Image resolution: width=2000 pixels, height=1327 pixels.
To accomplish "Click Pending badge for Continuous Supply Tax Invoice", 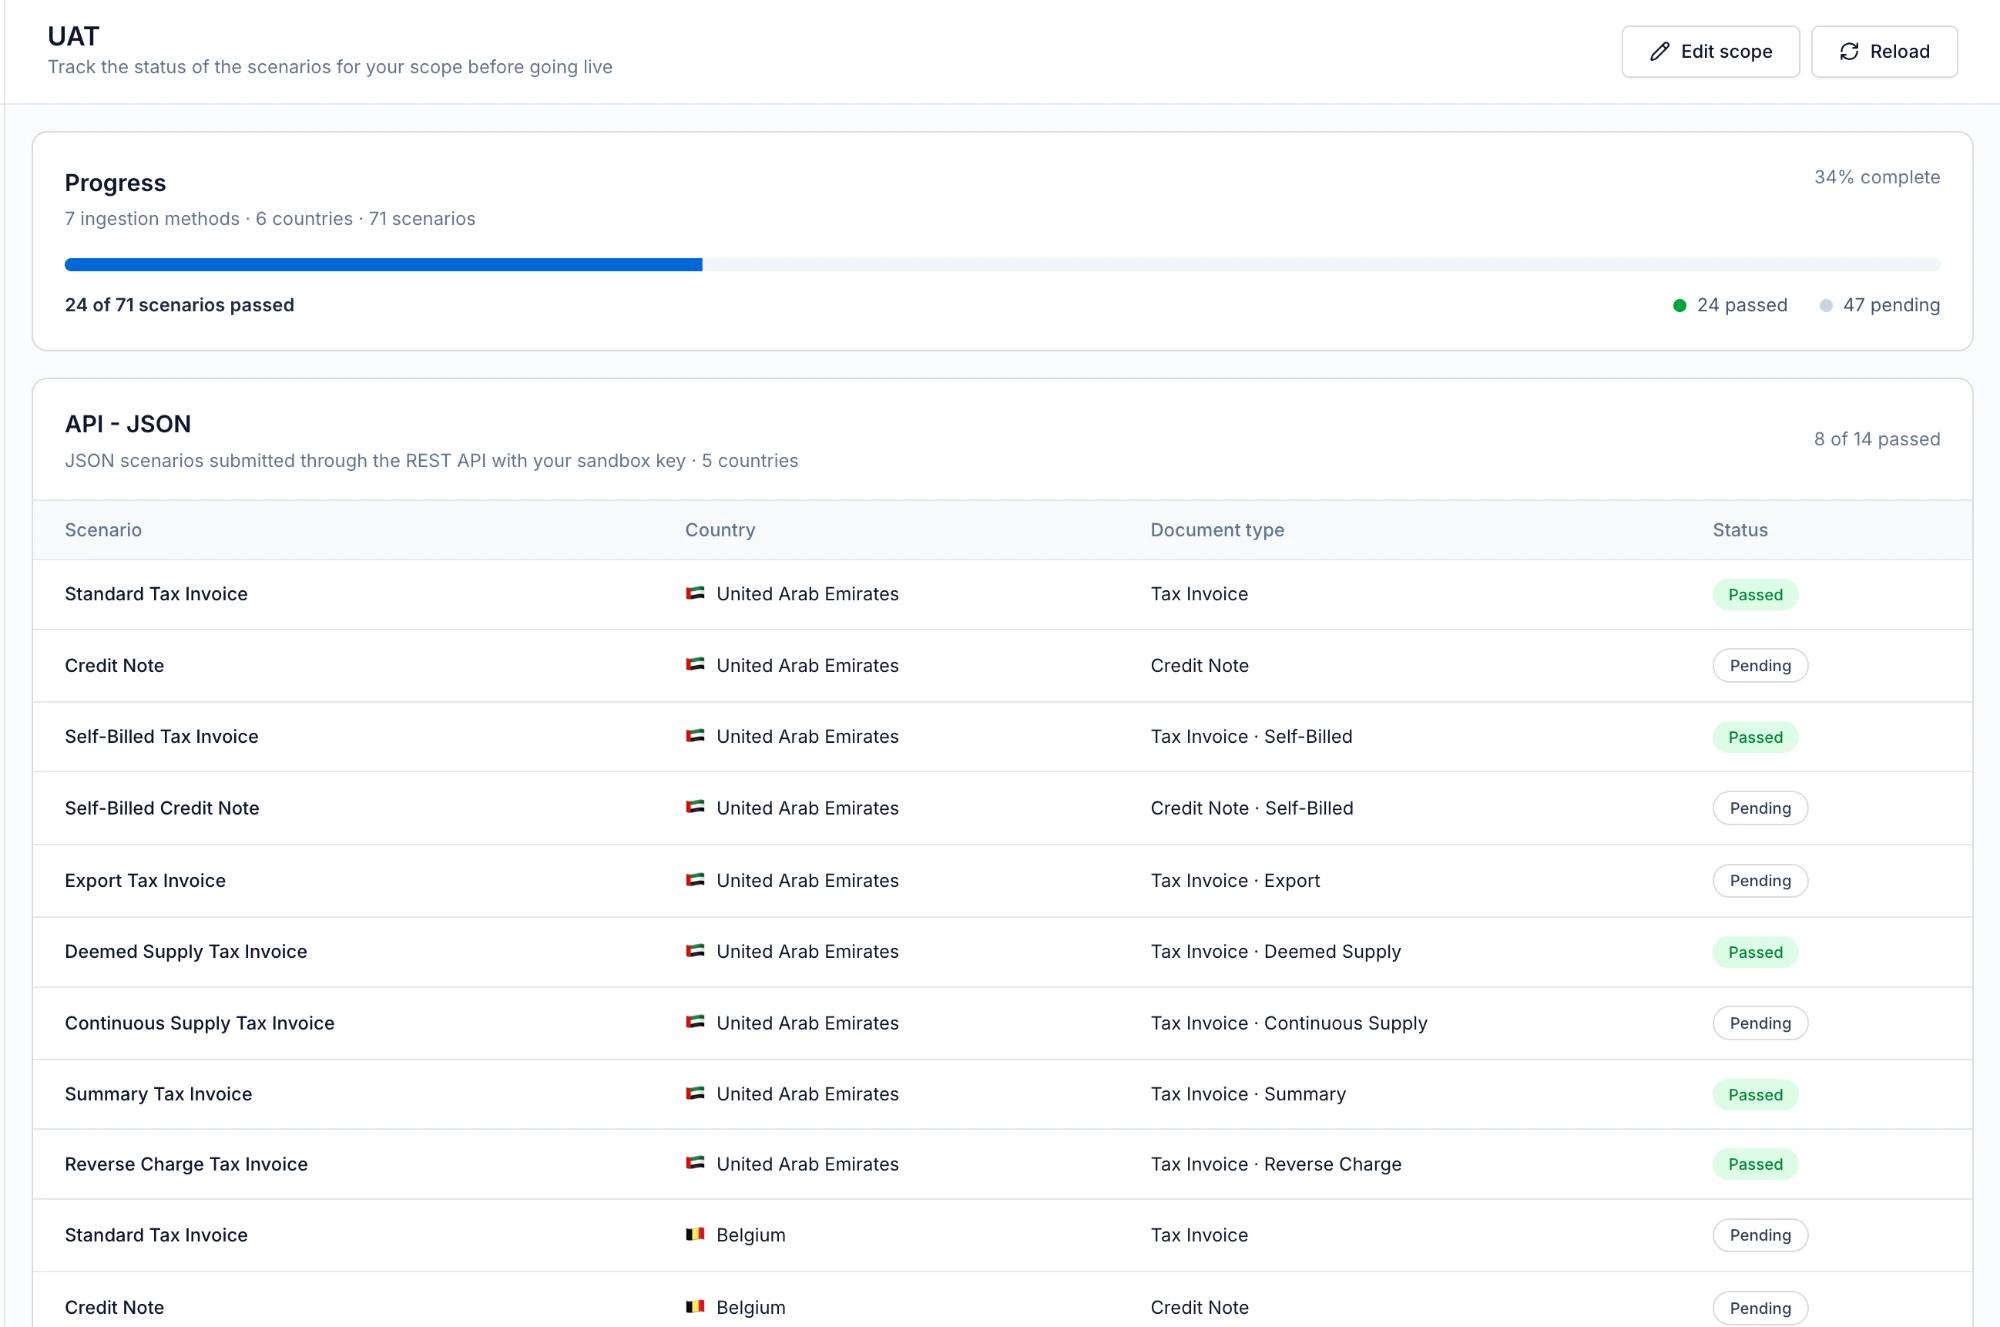I will [x=1760, y=1023].
